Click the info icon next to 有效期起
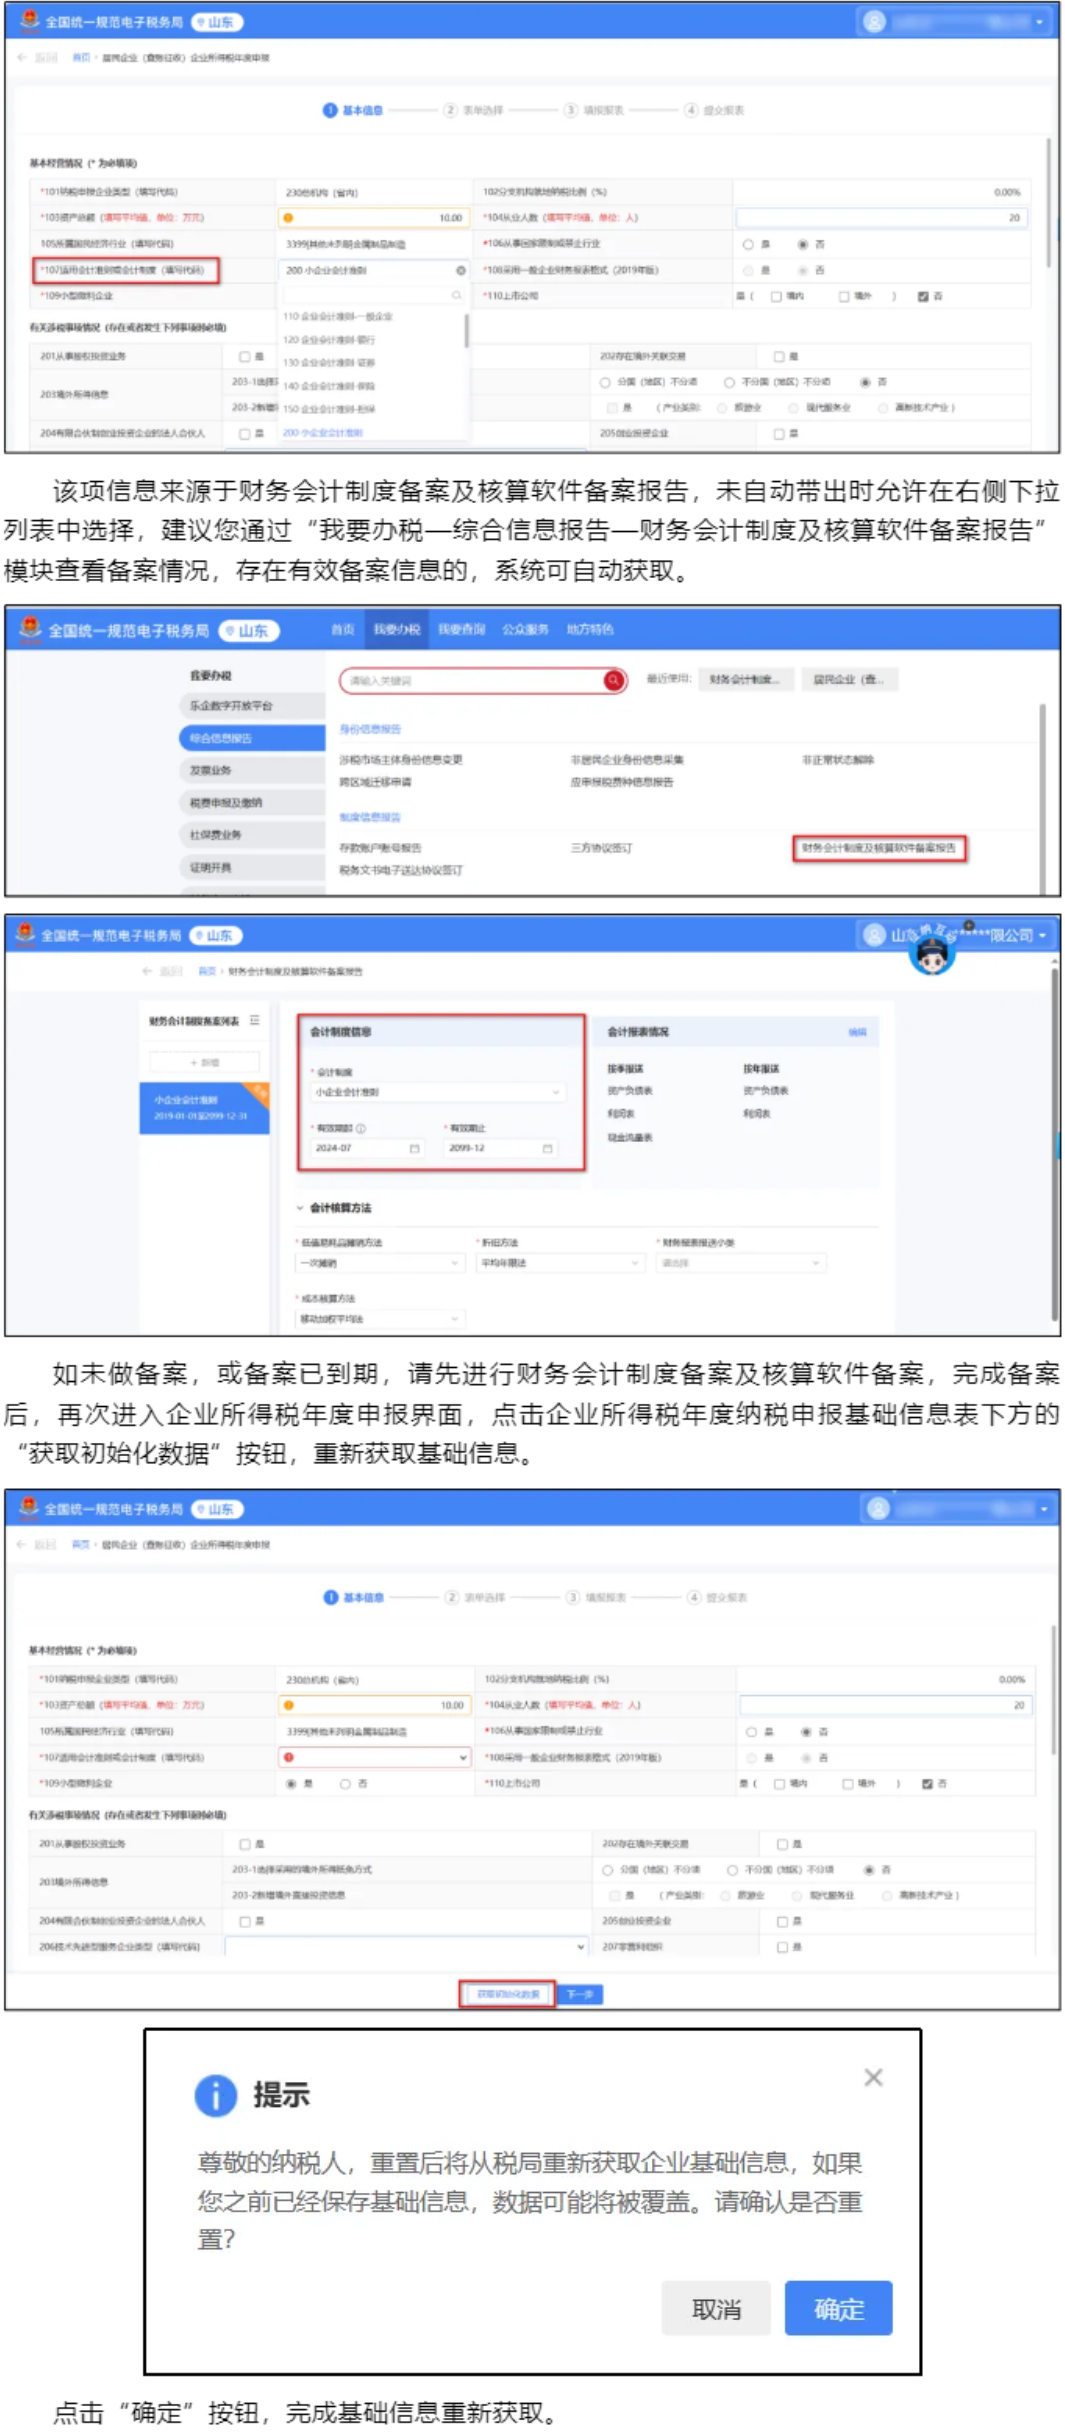The width and height of the screenshot is (1065, 2435). click(x=361, y=1128)
